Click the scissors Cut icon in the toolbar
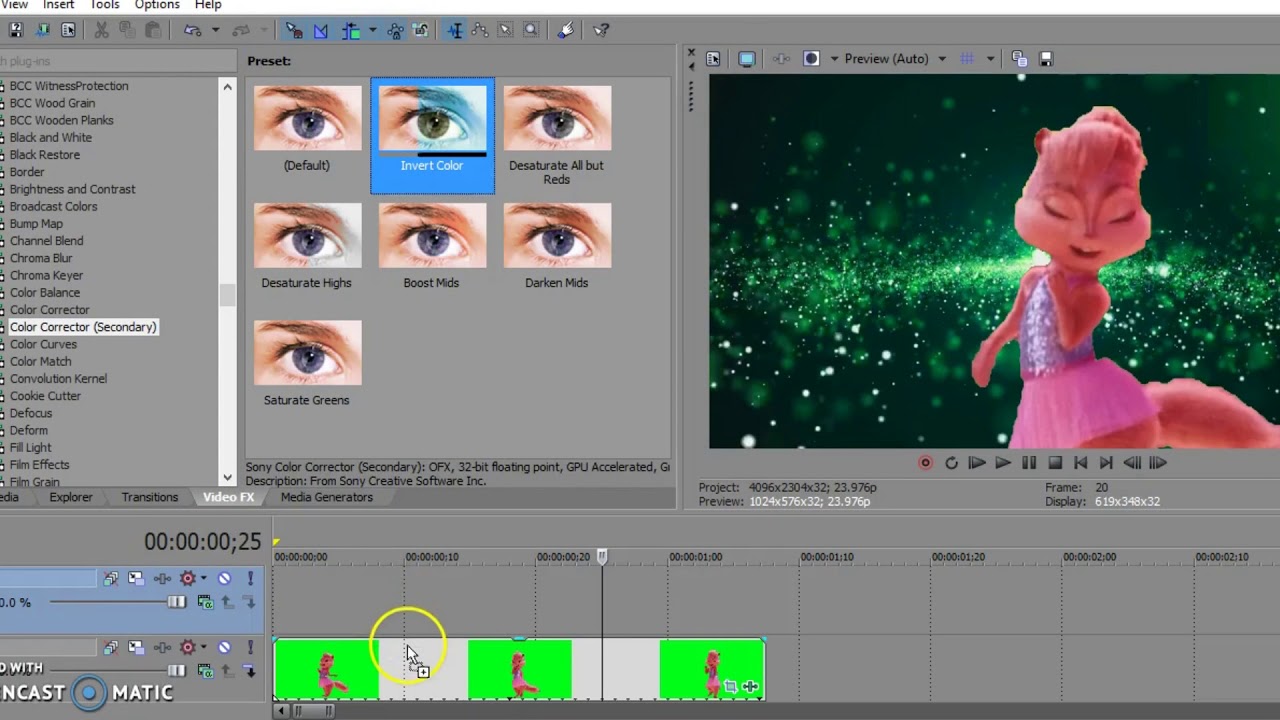Viewport: 1280px width, 720px height. tap(101, 30)
